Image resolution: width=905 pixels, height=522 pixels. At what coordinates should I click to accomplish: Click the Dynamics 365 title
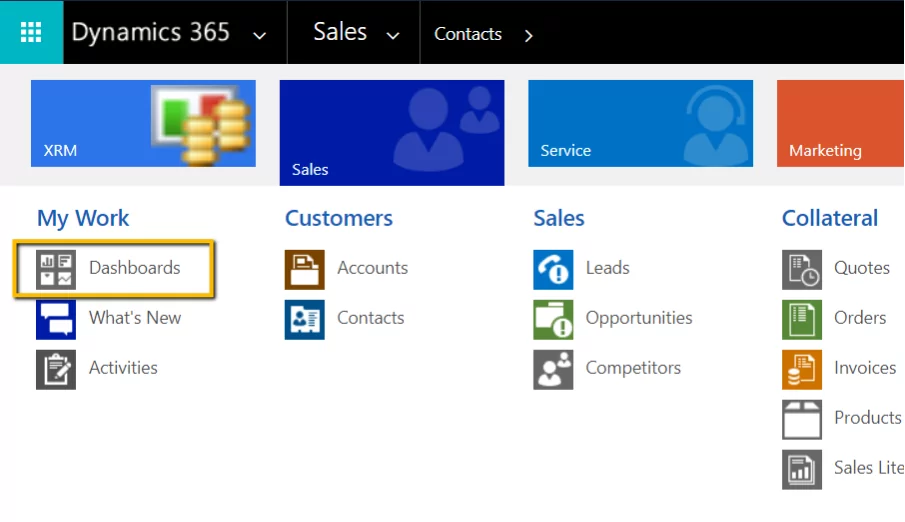pyautogui.click(x=151, y=32)
